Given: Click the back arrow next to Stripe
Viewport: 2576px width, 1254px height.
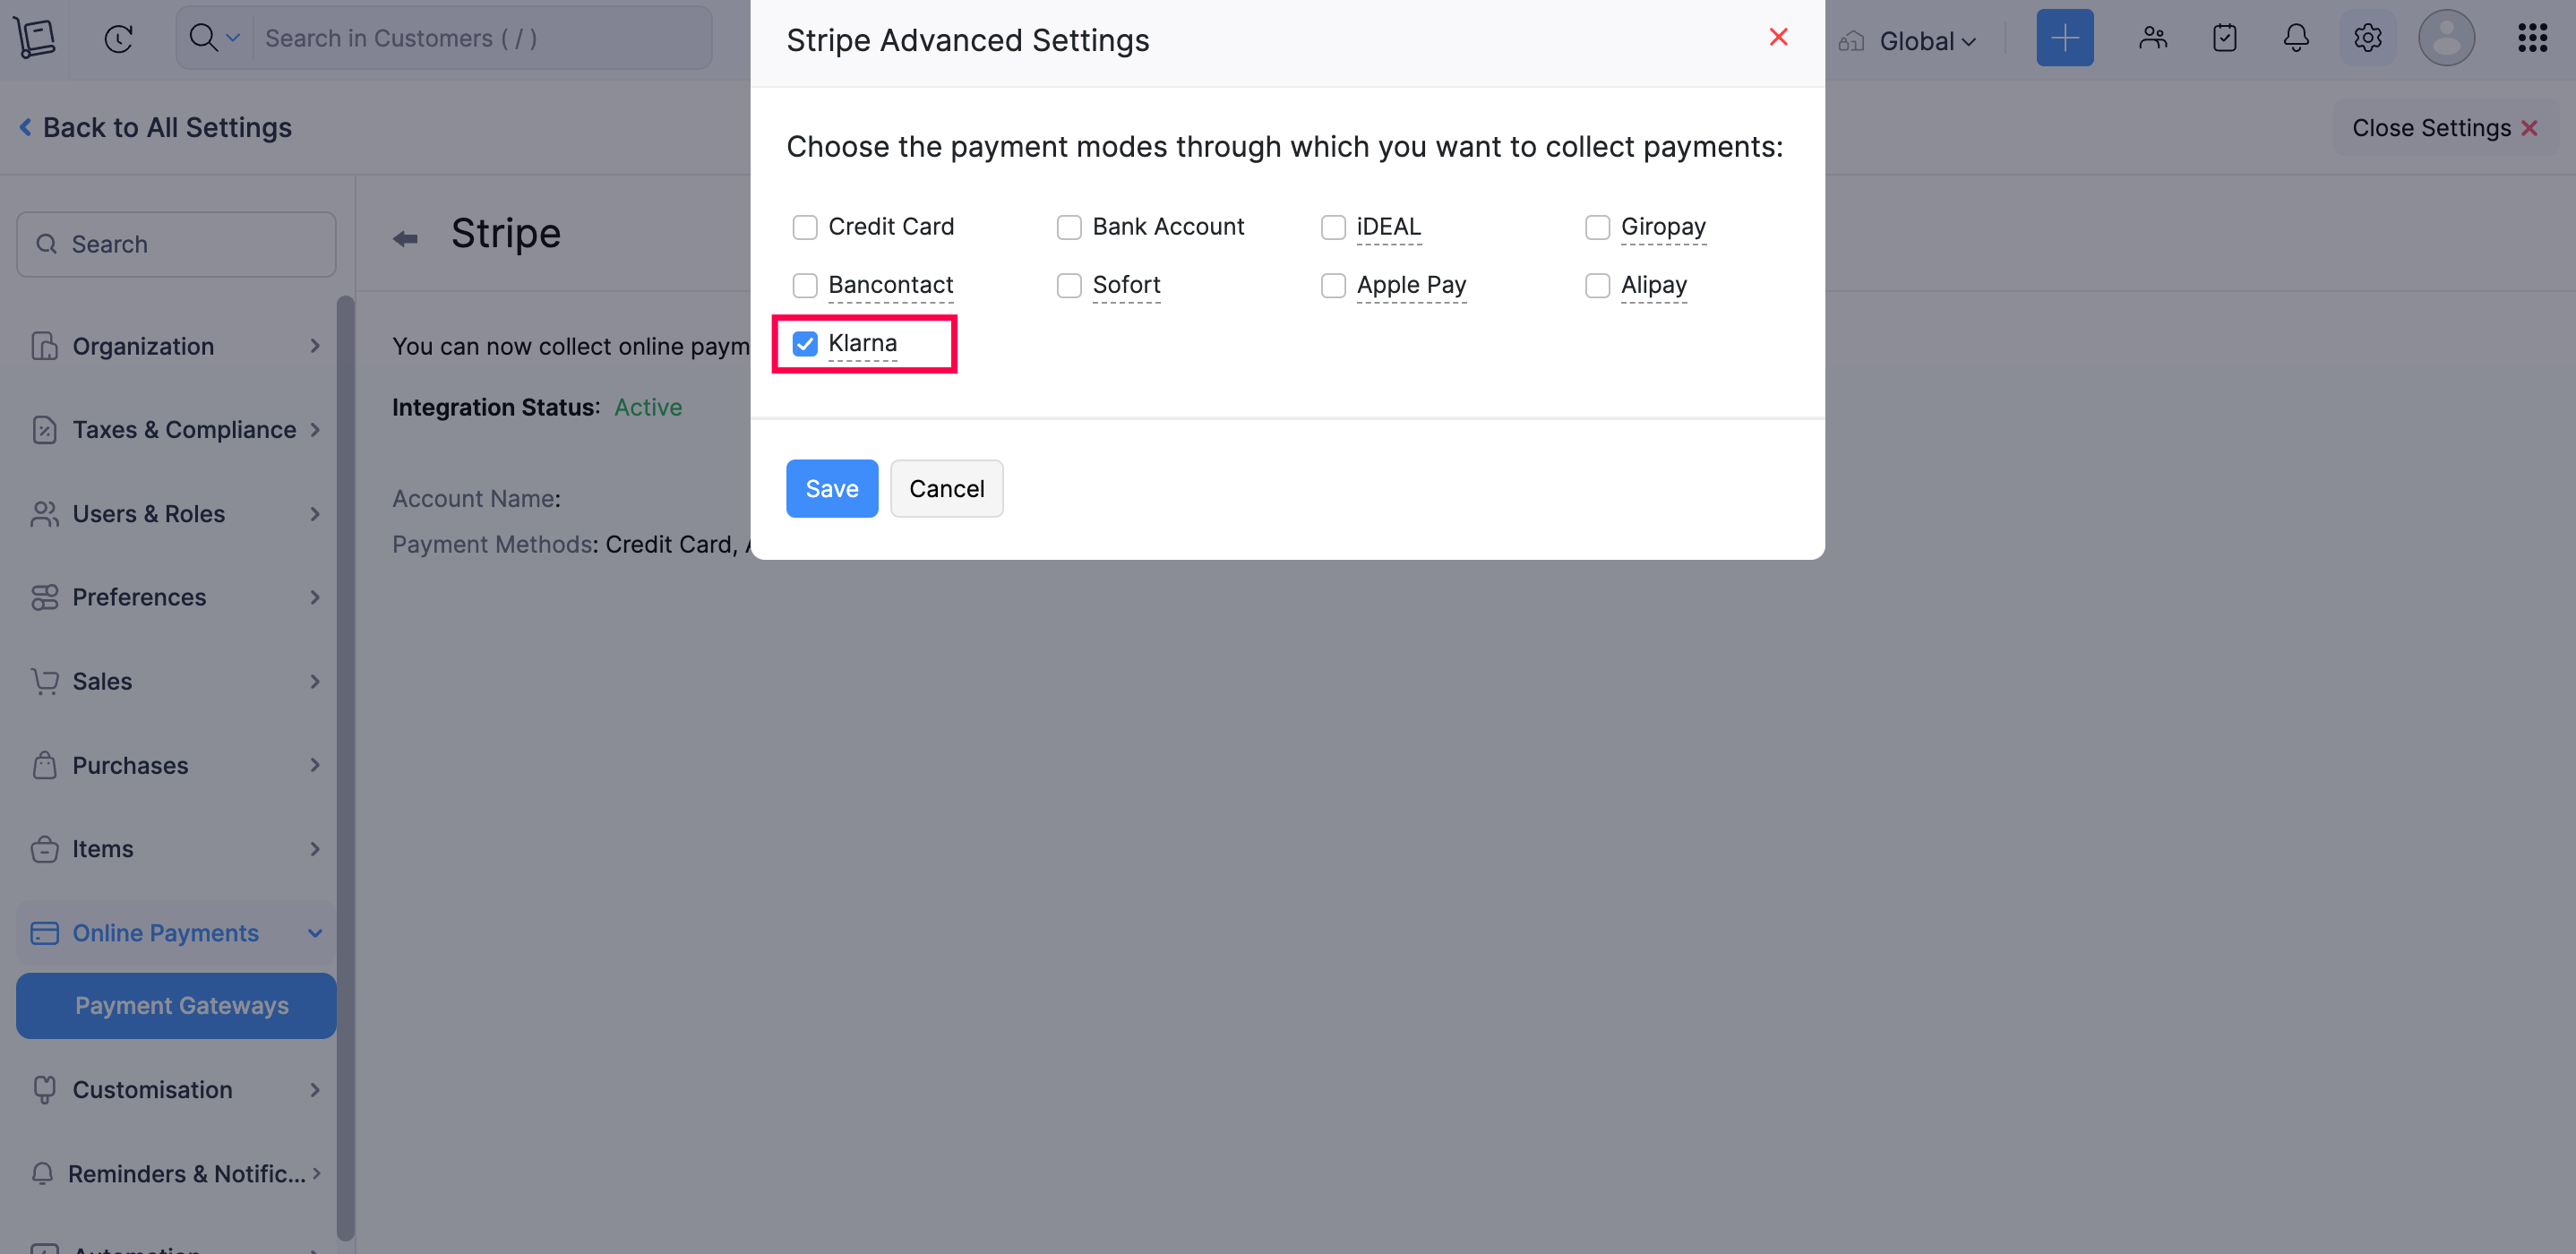Looking at the screenshot, I should click(x=405, y=238).
